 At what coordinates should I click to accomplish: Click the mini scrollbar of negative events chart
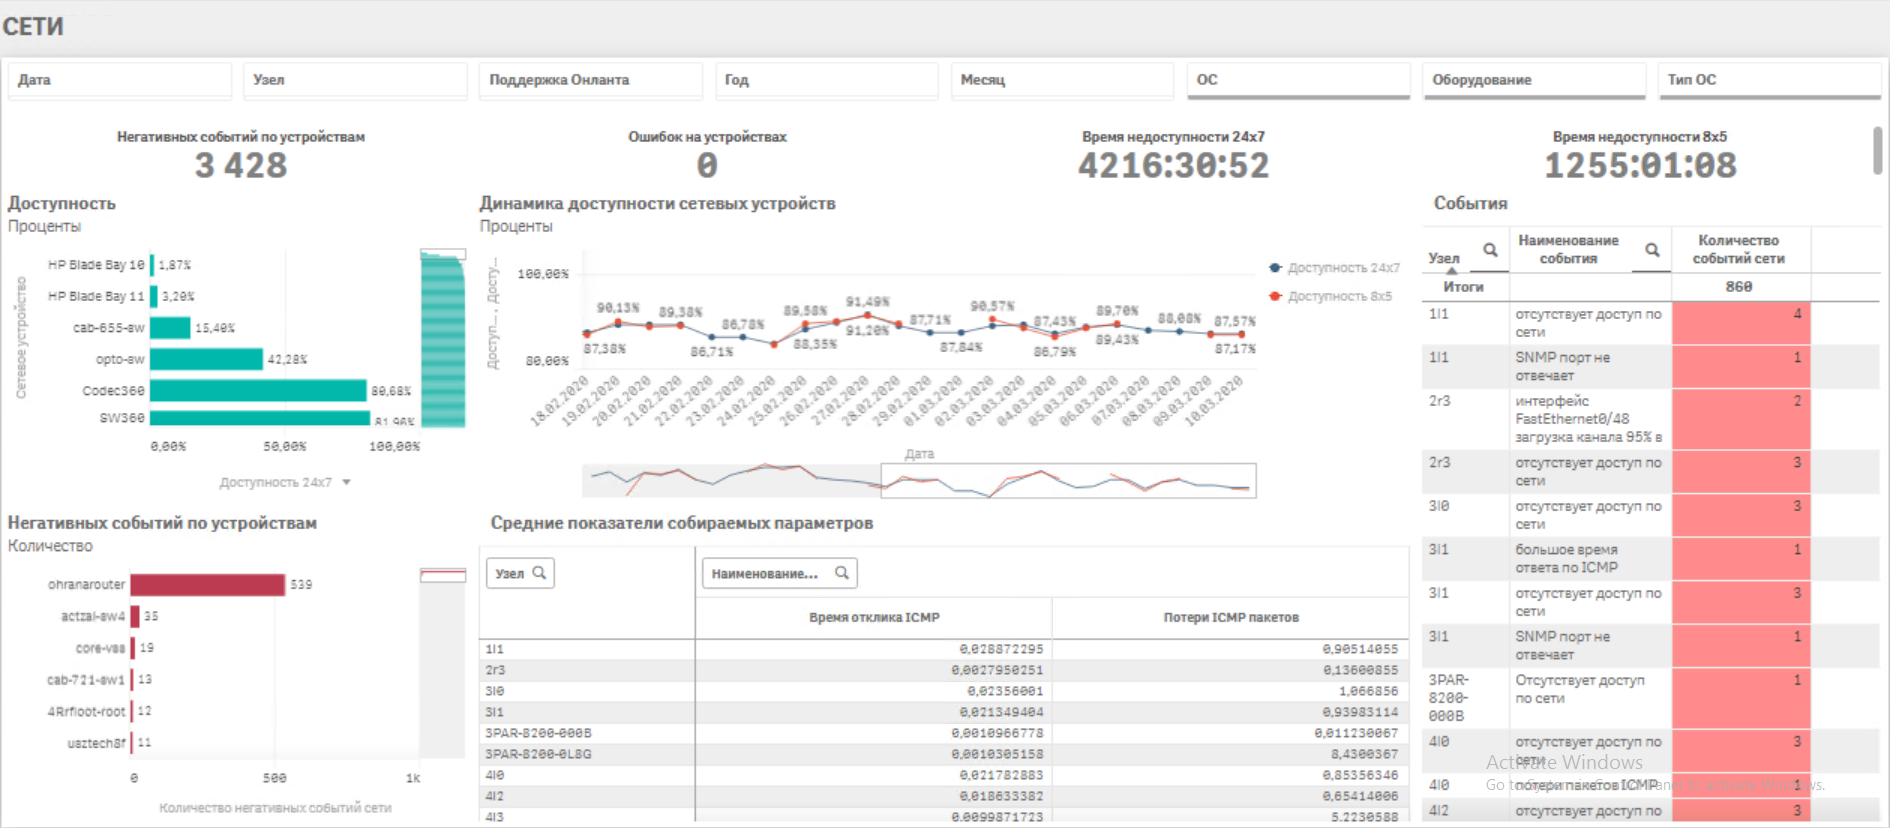pos(443,575)
